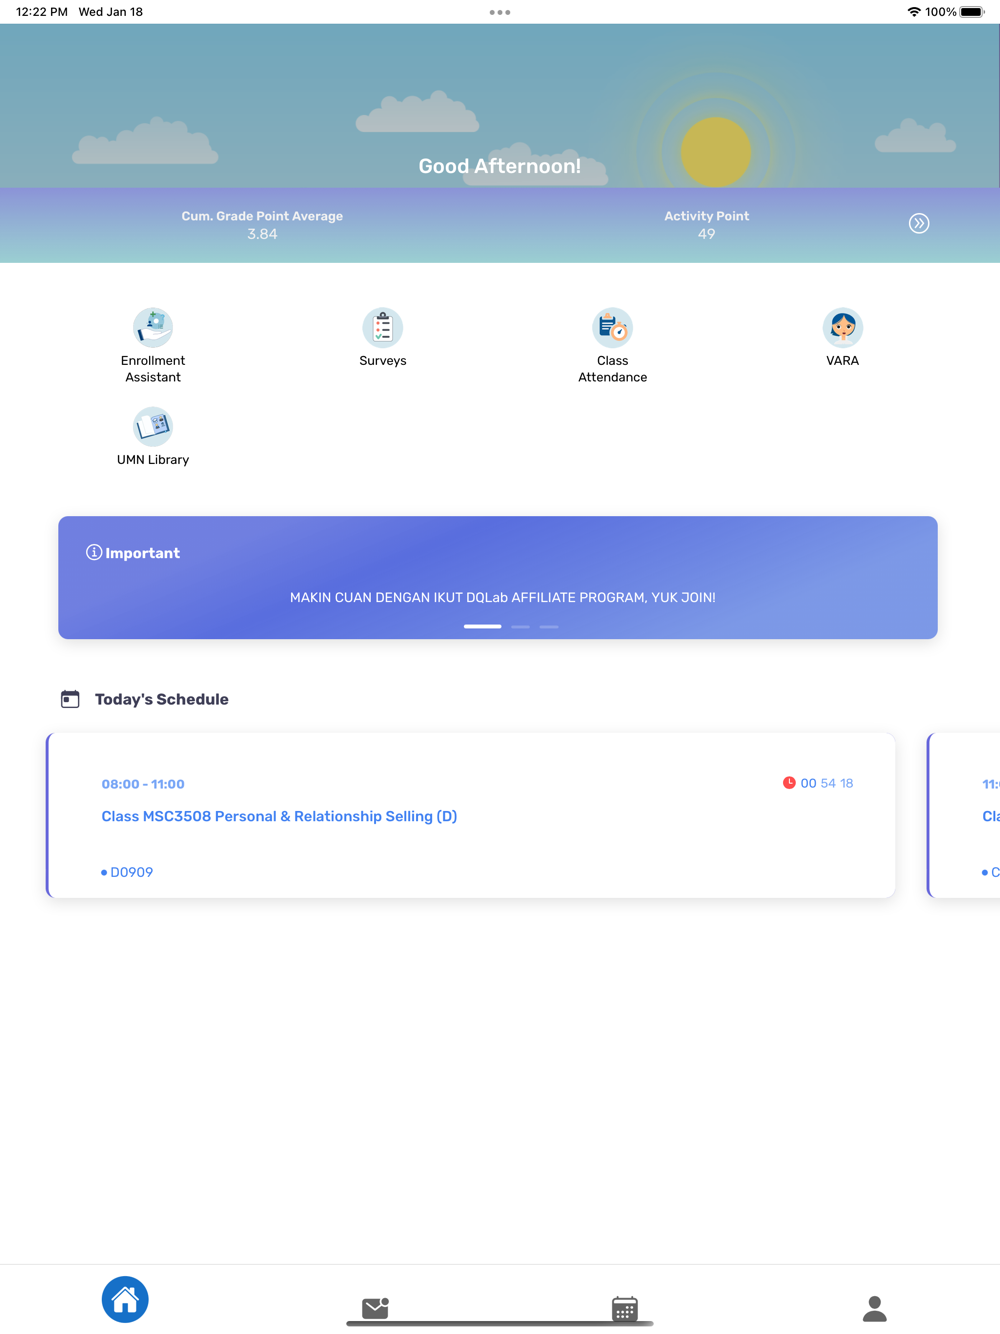The height and width of the screenshot is (1334, 1000).
Task: Open the messages envelope tab
Action: tap(375, 1308)
